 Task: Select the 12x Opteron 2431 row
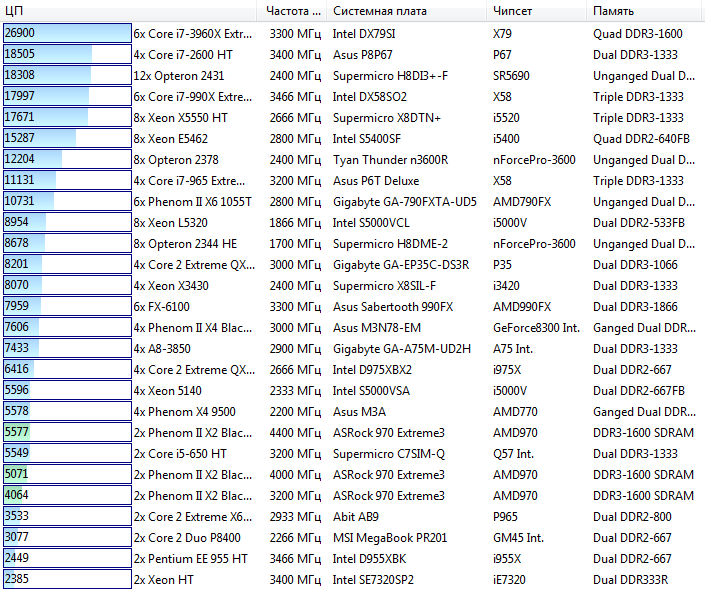point(352,76)
